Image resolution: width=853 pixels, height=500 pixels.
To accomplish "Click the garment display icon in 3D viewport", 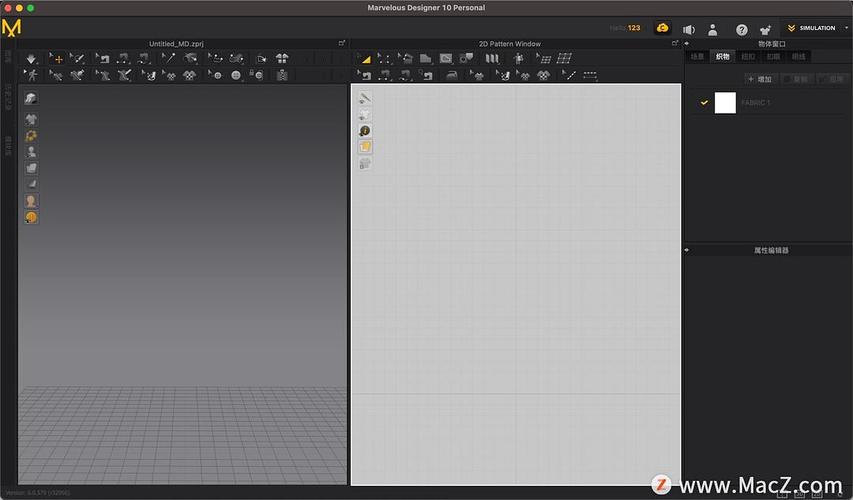I will [31, 119].
